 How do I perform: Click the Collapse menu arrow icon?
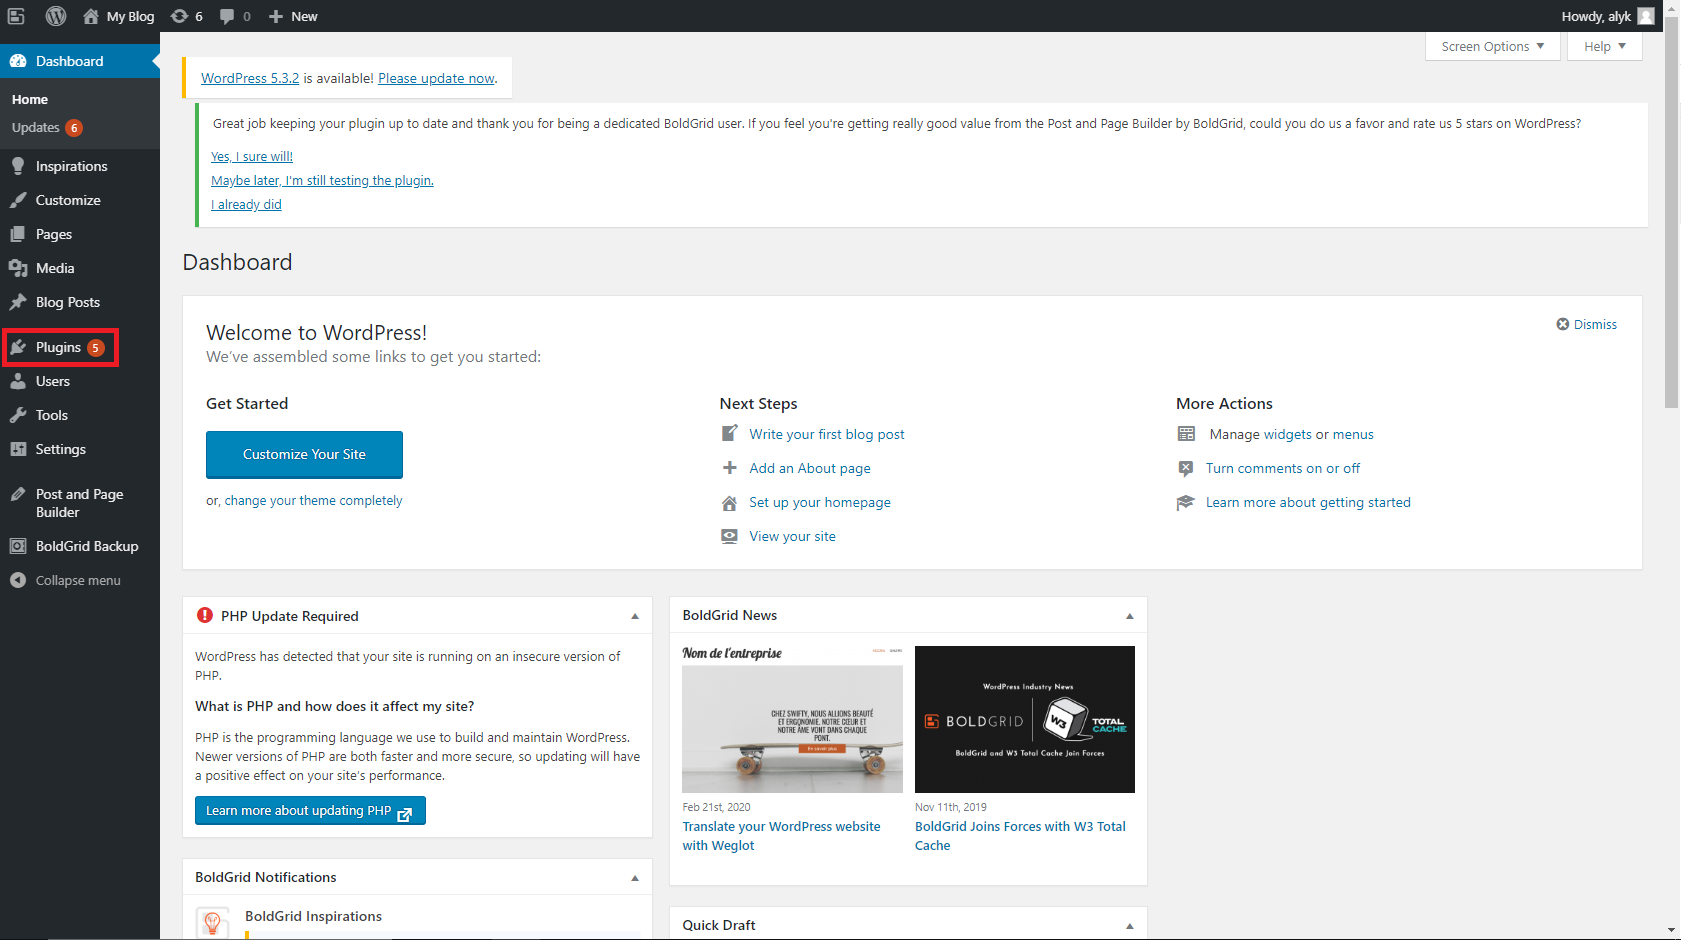[18, 580]
